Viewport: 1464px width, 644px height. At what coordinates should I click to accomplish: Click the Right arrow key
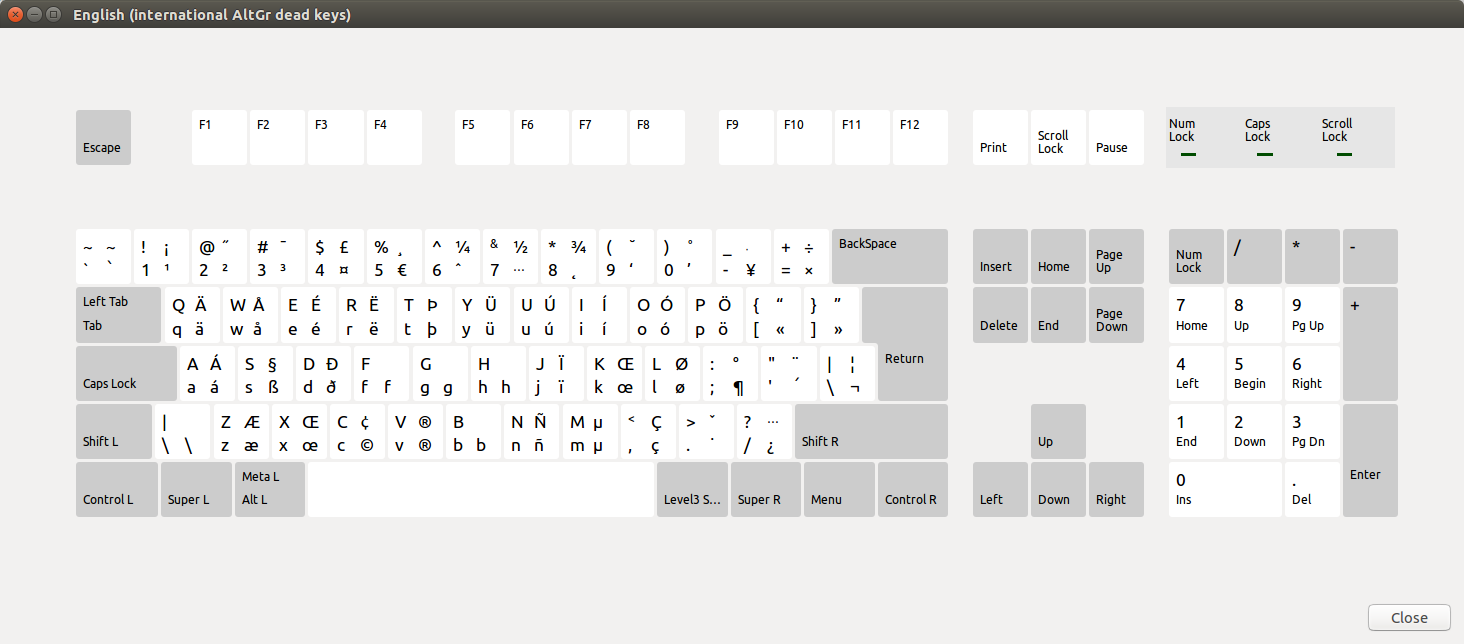pyautogui.click(x=1116, y=489)
